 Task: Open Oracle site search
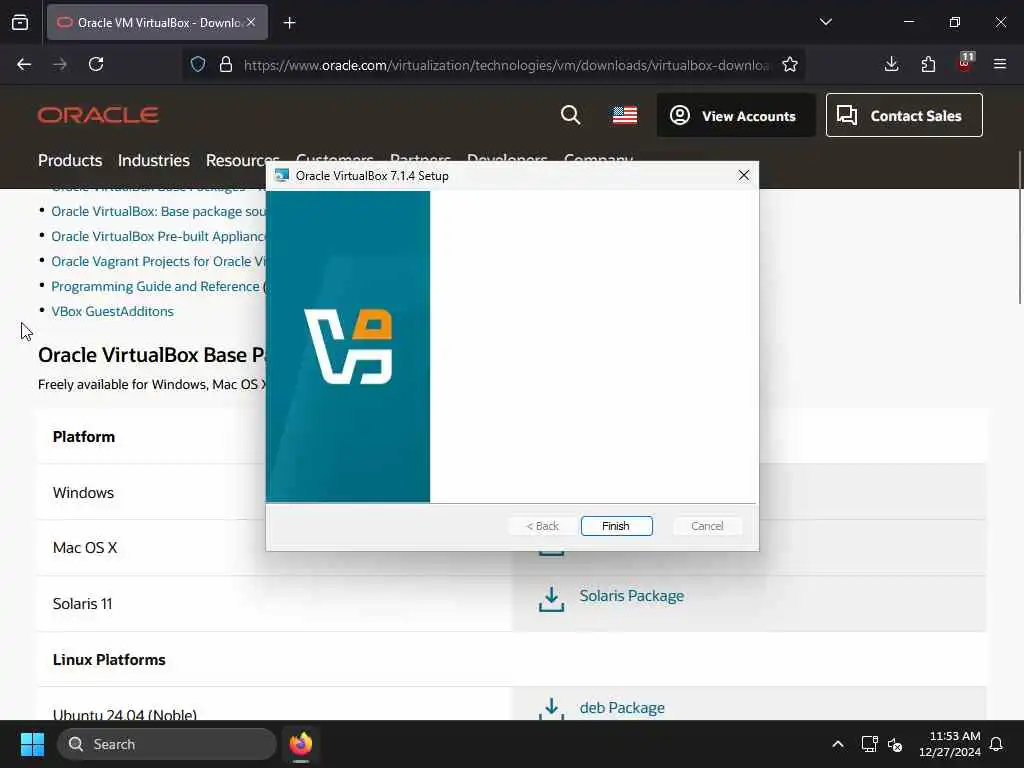570,115
